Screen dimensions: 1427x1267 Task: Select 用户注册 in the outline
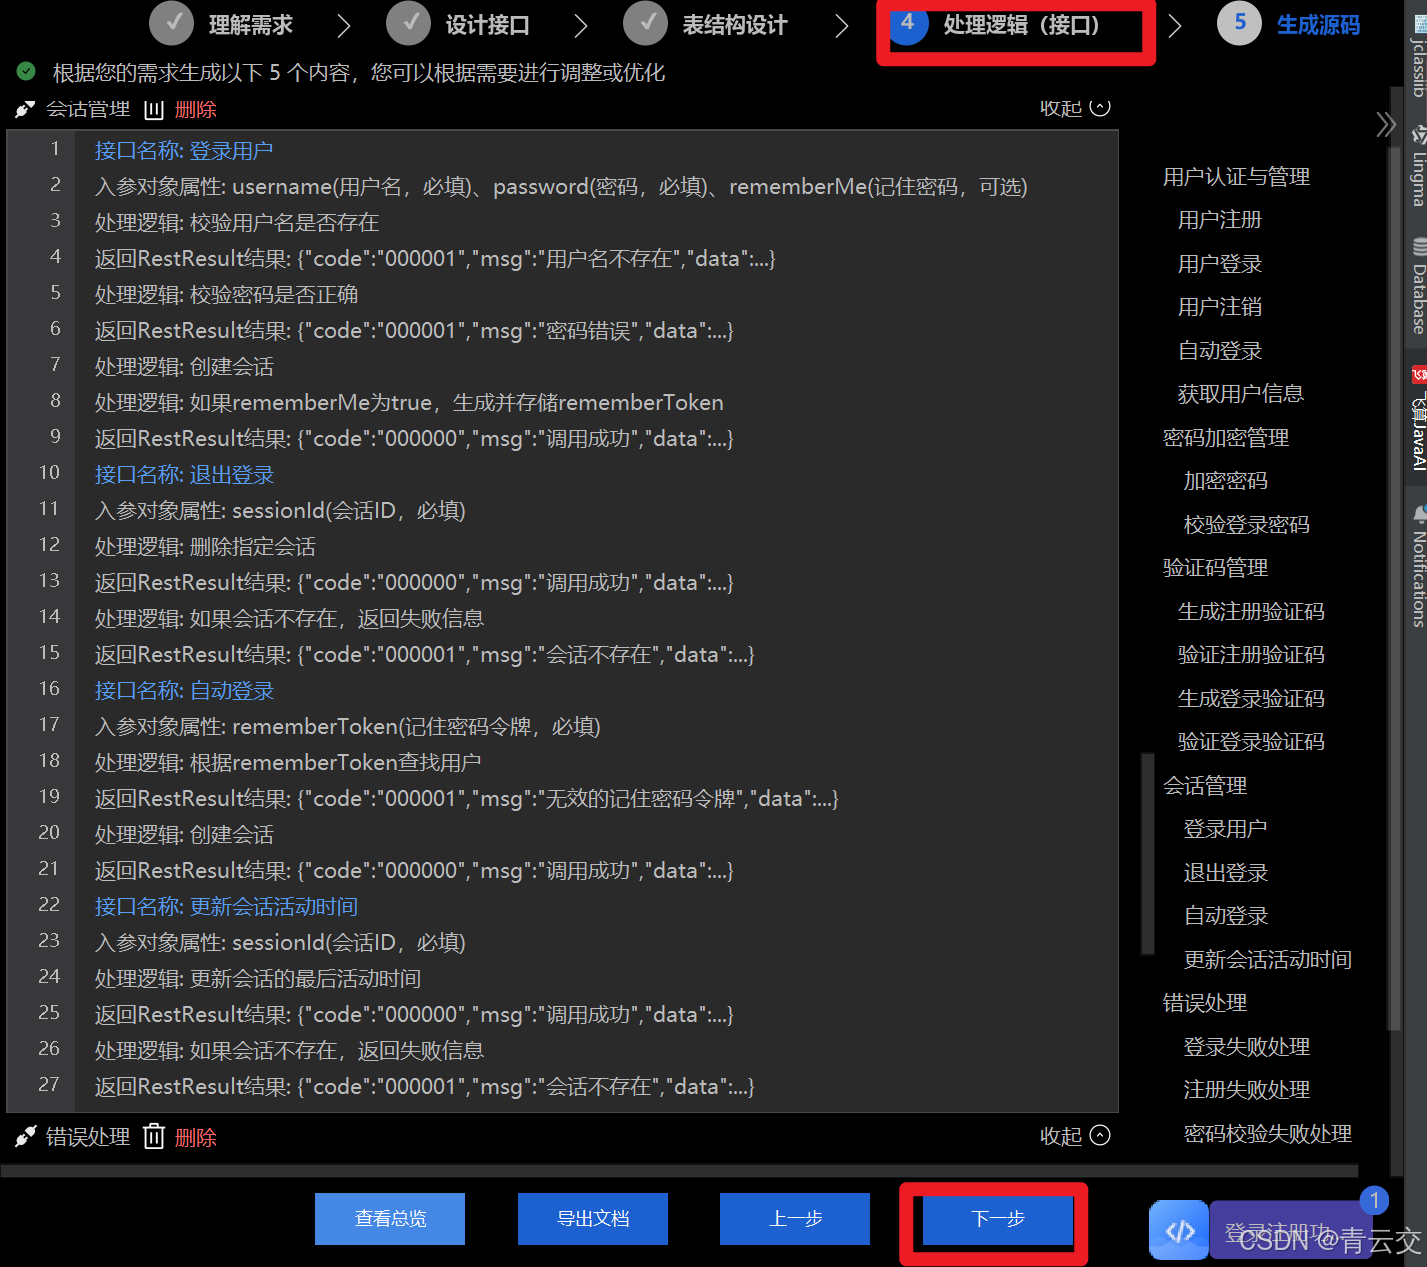point(1220,220)
